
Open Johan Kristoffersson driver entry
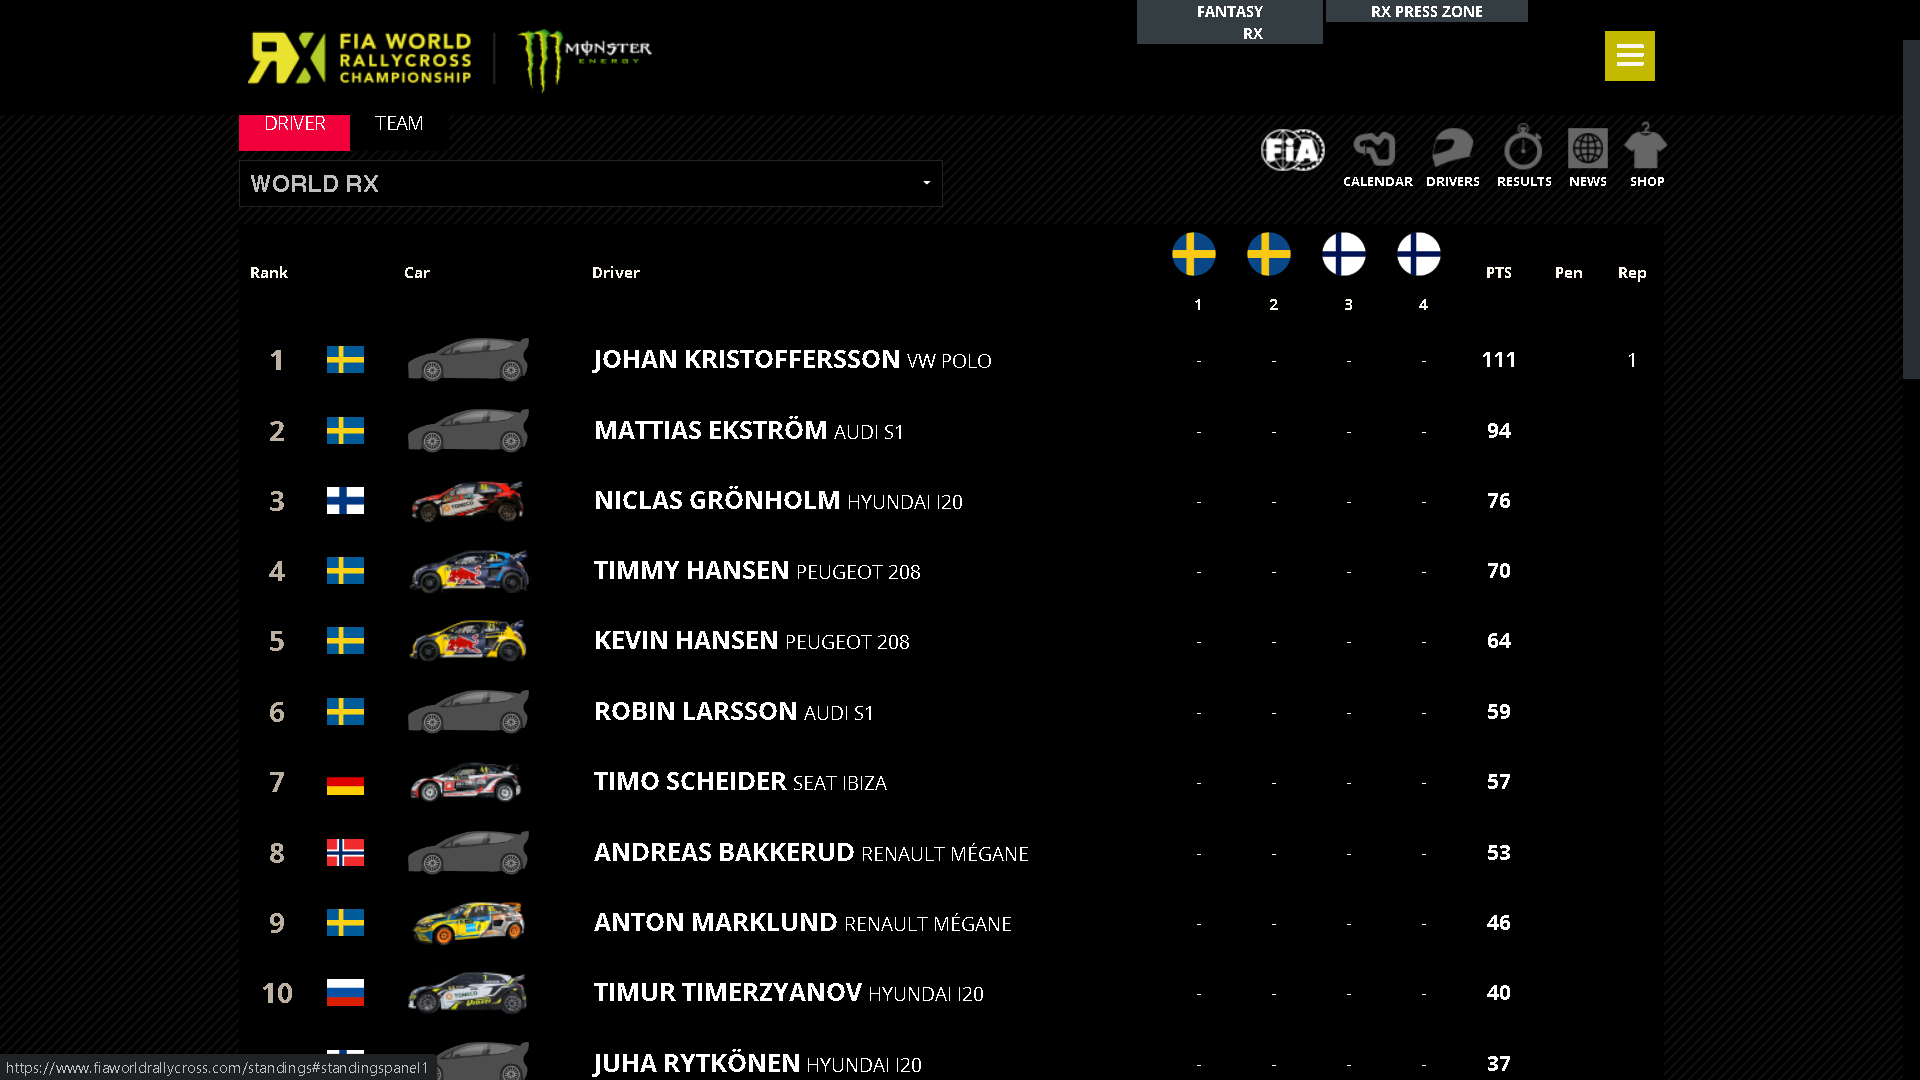[x=746, y=360]
